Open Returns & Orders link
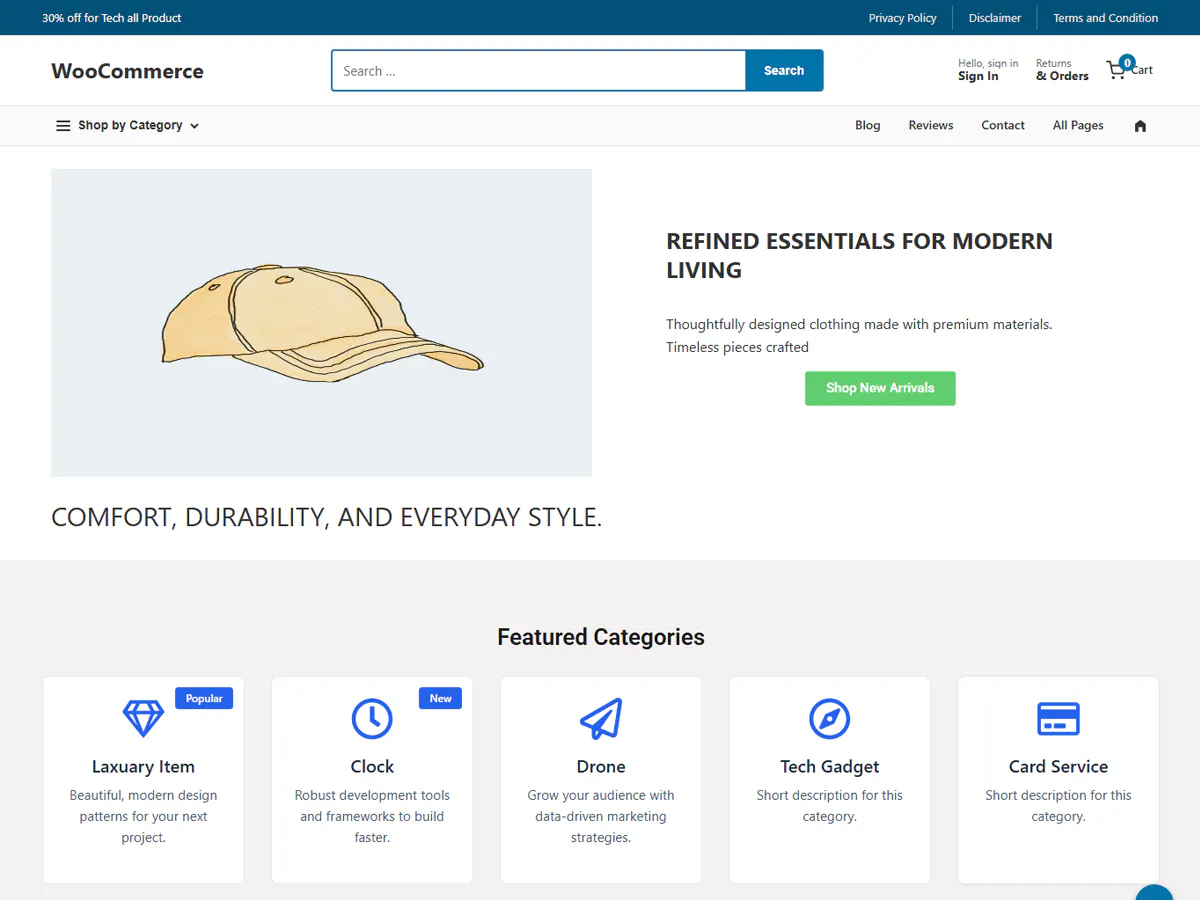Image resolution: width=1200 pixels, height=900 pixels. [x=1062, y=70]
